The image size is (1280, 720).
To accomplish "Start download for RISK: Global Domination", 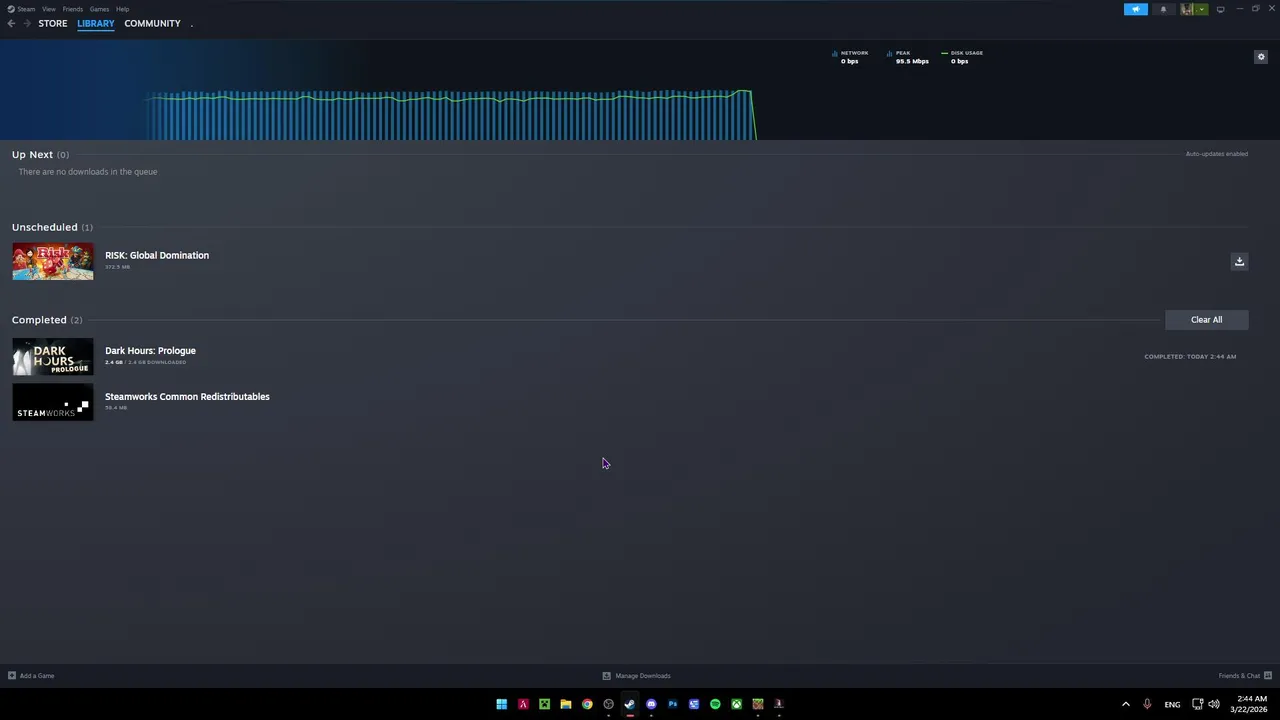I will coord(1239,261).
